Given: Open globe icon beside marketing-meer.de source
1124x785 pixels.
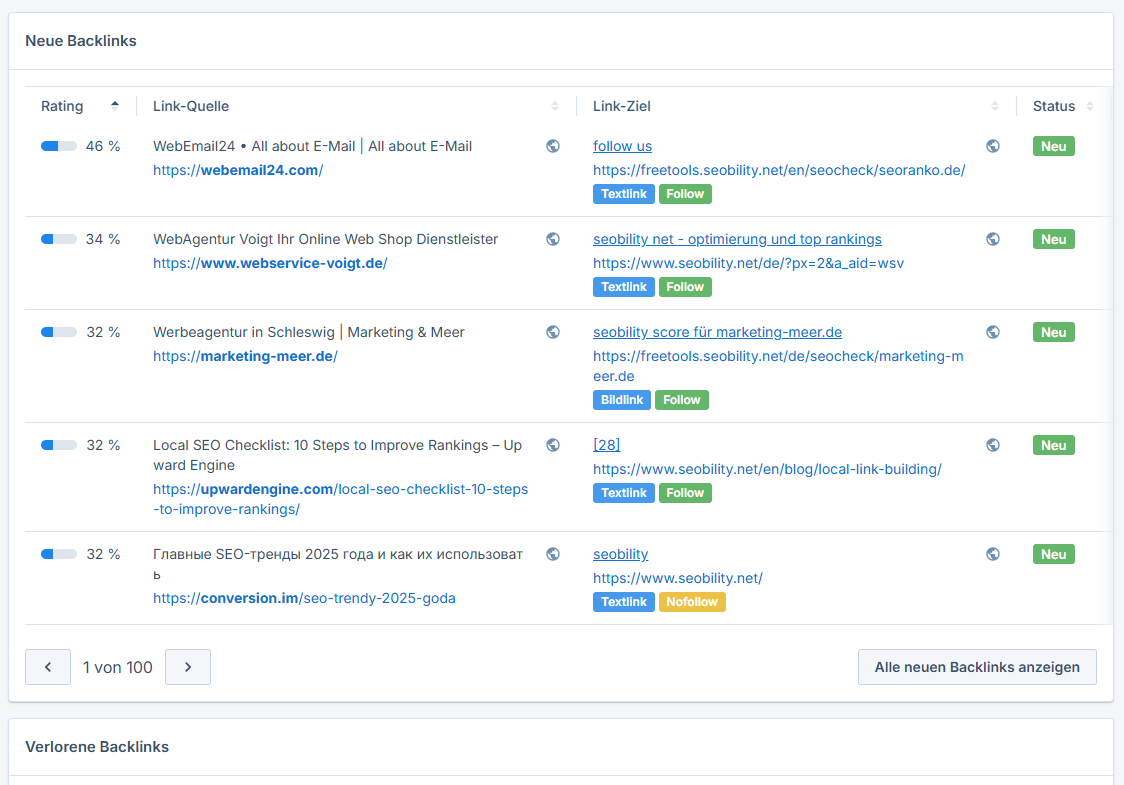Looking at the screenshot, I should (x=553, y=332).
